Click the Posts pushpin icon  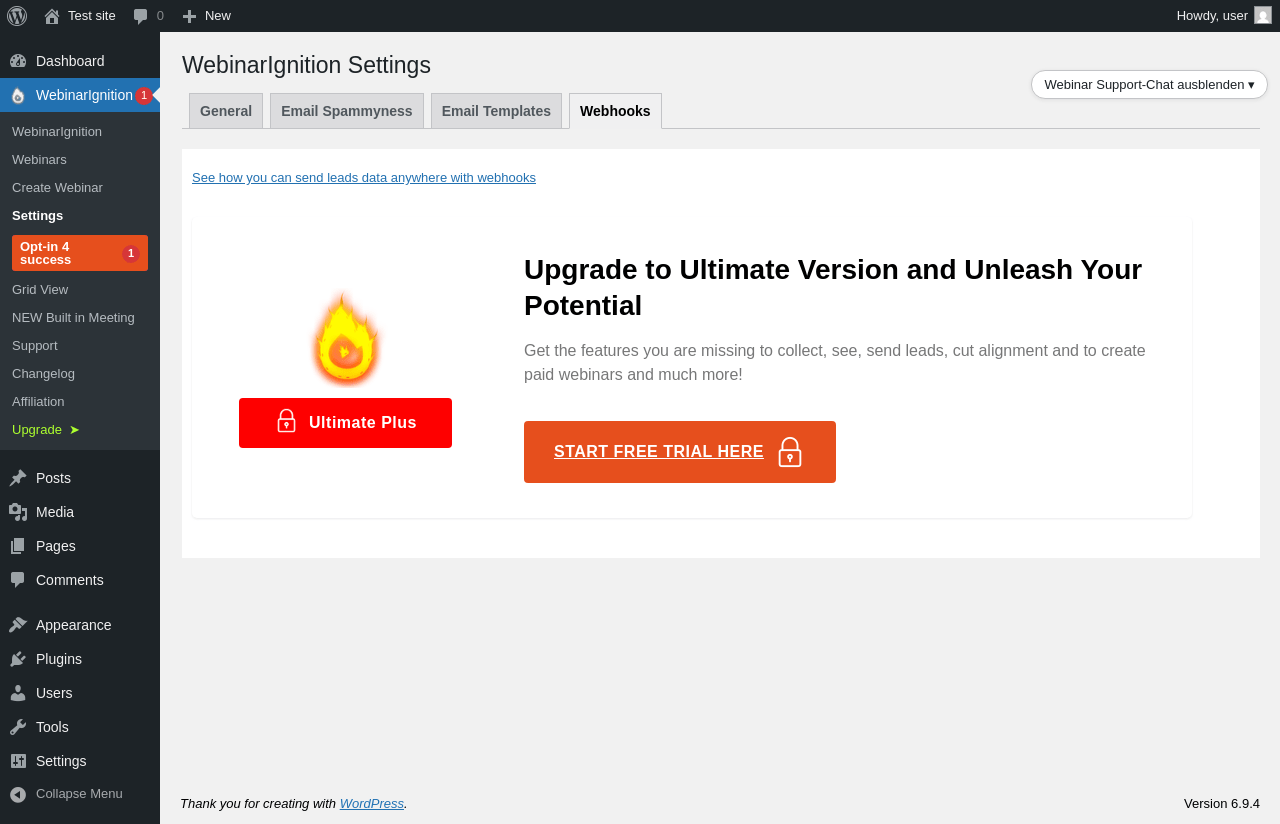18,478
